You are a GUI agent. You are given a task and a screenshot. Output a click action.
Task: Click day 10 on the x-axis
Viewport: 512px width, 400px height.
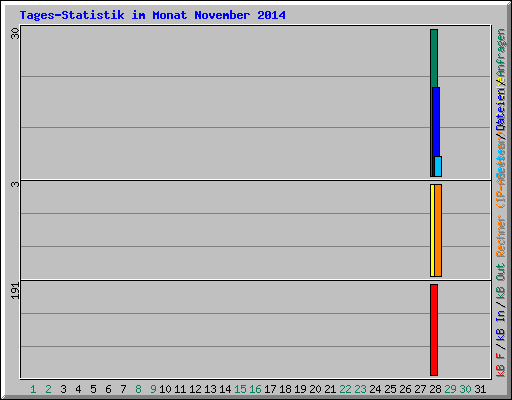[x=165, y=389]
